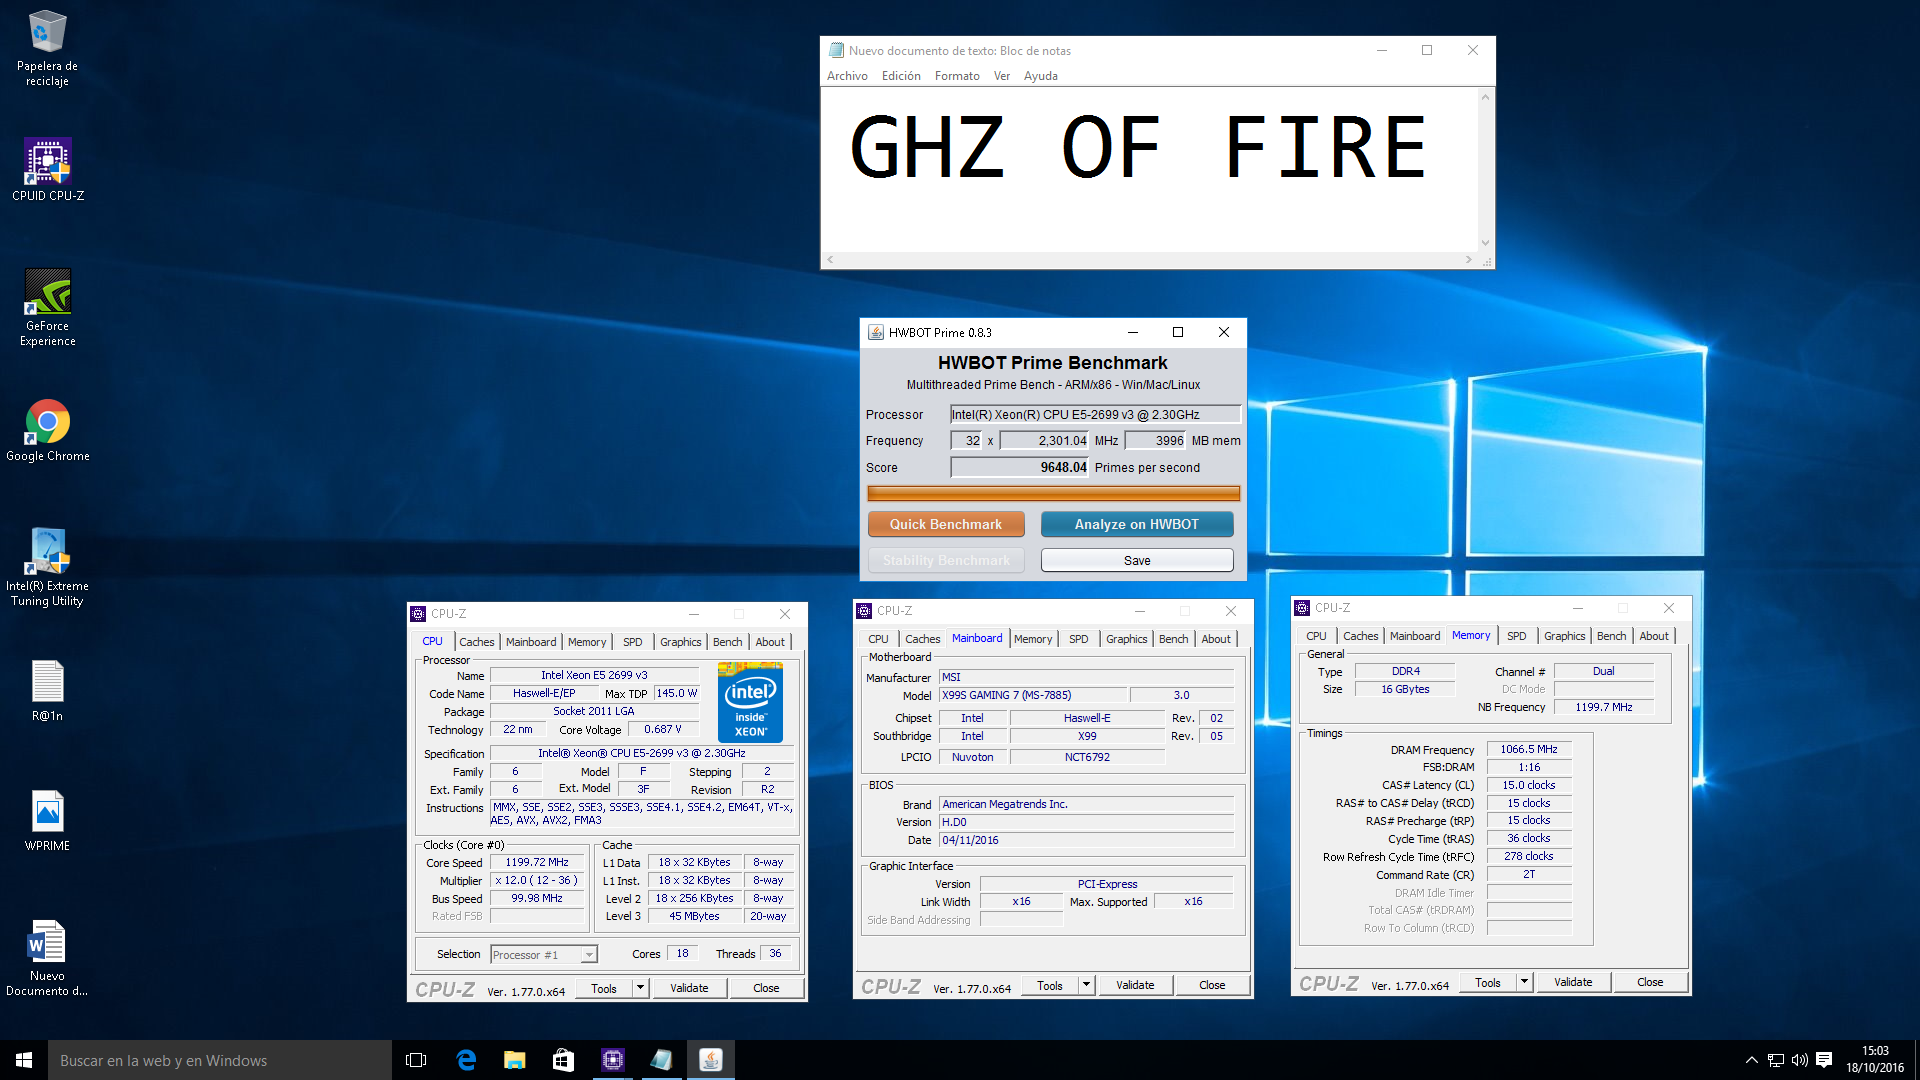The height and width of the screenshot is (1080, 1920).
Task: Switch to CPU-Z via taskbar icon
Action: coord(612,1060)
